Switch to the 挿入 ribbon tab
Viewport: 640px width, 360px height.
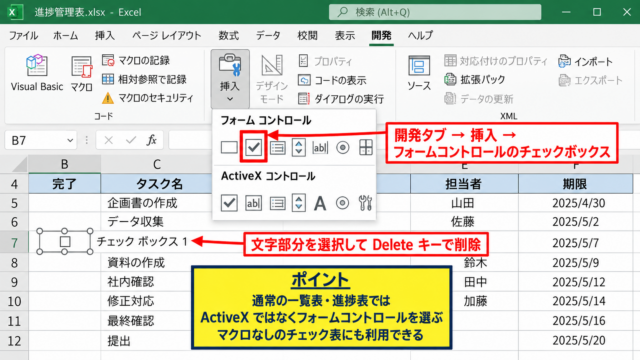pyautogui.click(x=105, y=36)
